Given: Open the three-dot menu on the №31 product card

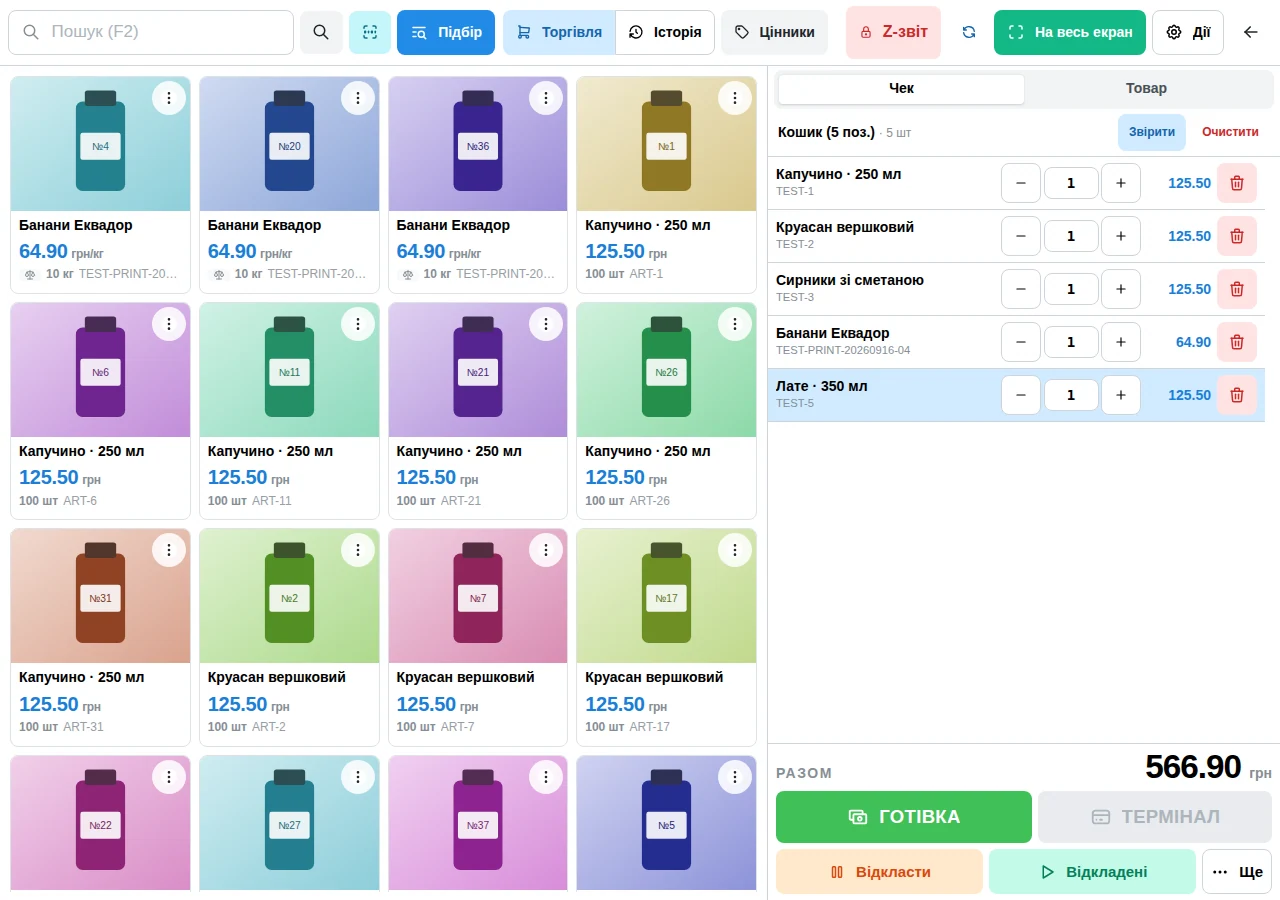Looking at the screenshot, I should 169,550.
